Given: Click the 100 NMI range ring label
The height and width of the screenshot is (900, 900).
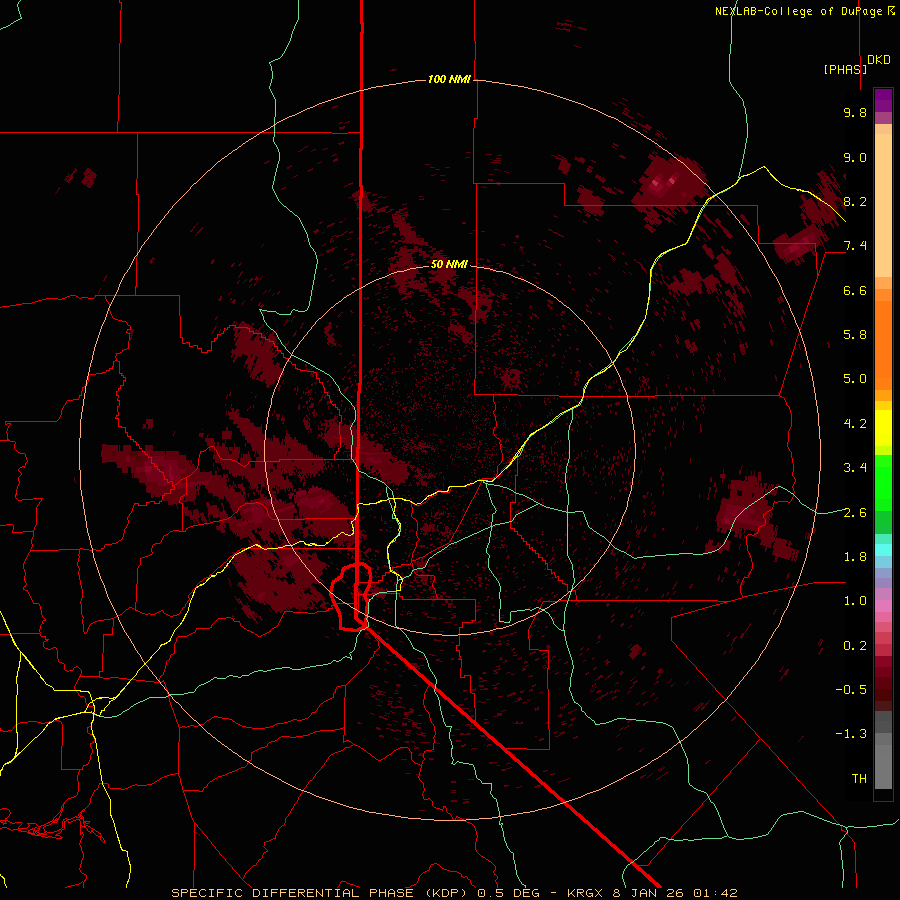Looking at the screenshot, I should pyautogui.click(x=449, y=79).
